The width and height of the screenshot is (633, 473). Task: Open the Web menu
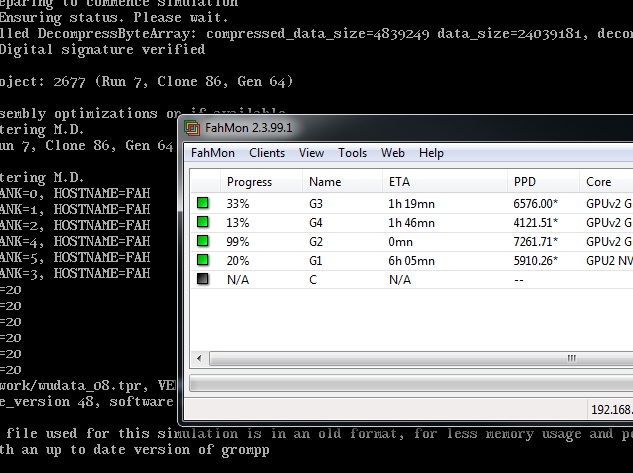(392, 153)
